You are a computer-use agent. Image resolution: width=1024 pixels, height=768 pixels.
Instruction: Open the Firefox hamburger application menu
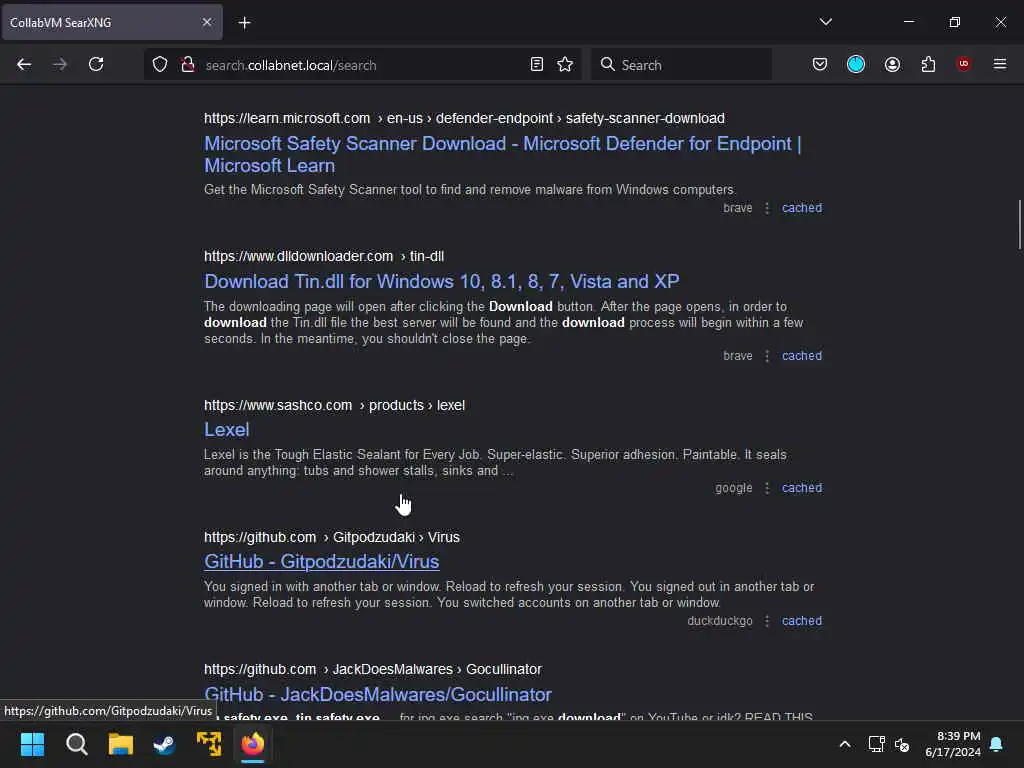click(x=999, y=64)
